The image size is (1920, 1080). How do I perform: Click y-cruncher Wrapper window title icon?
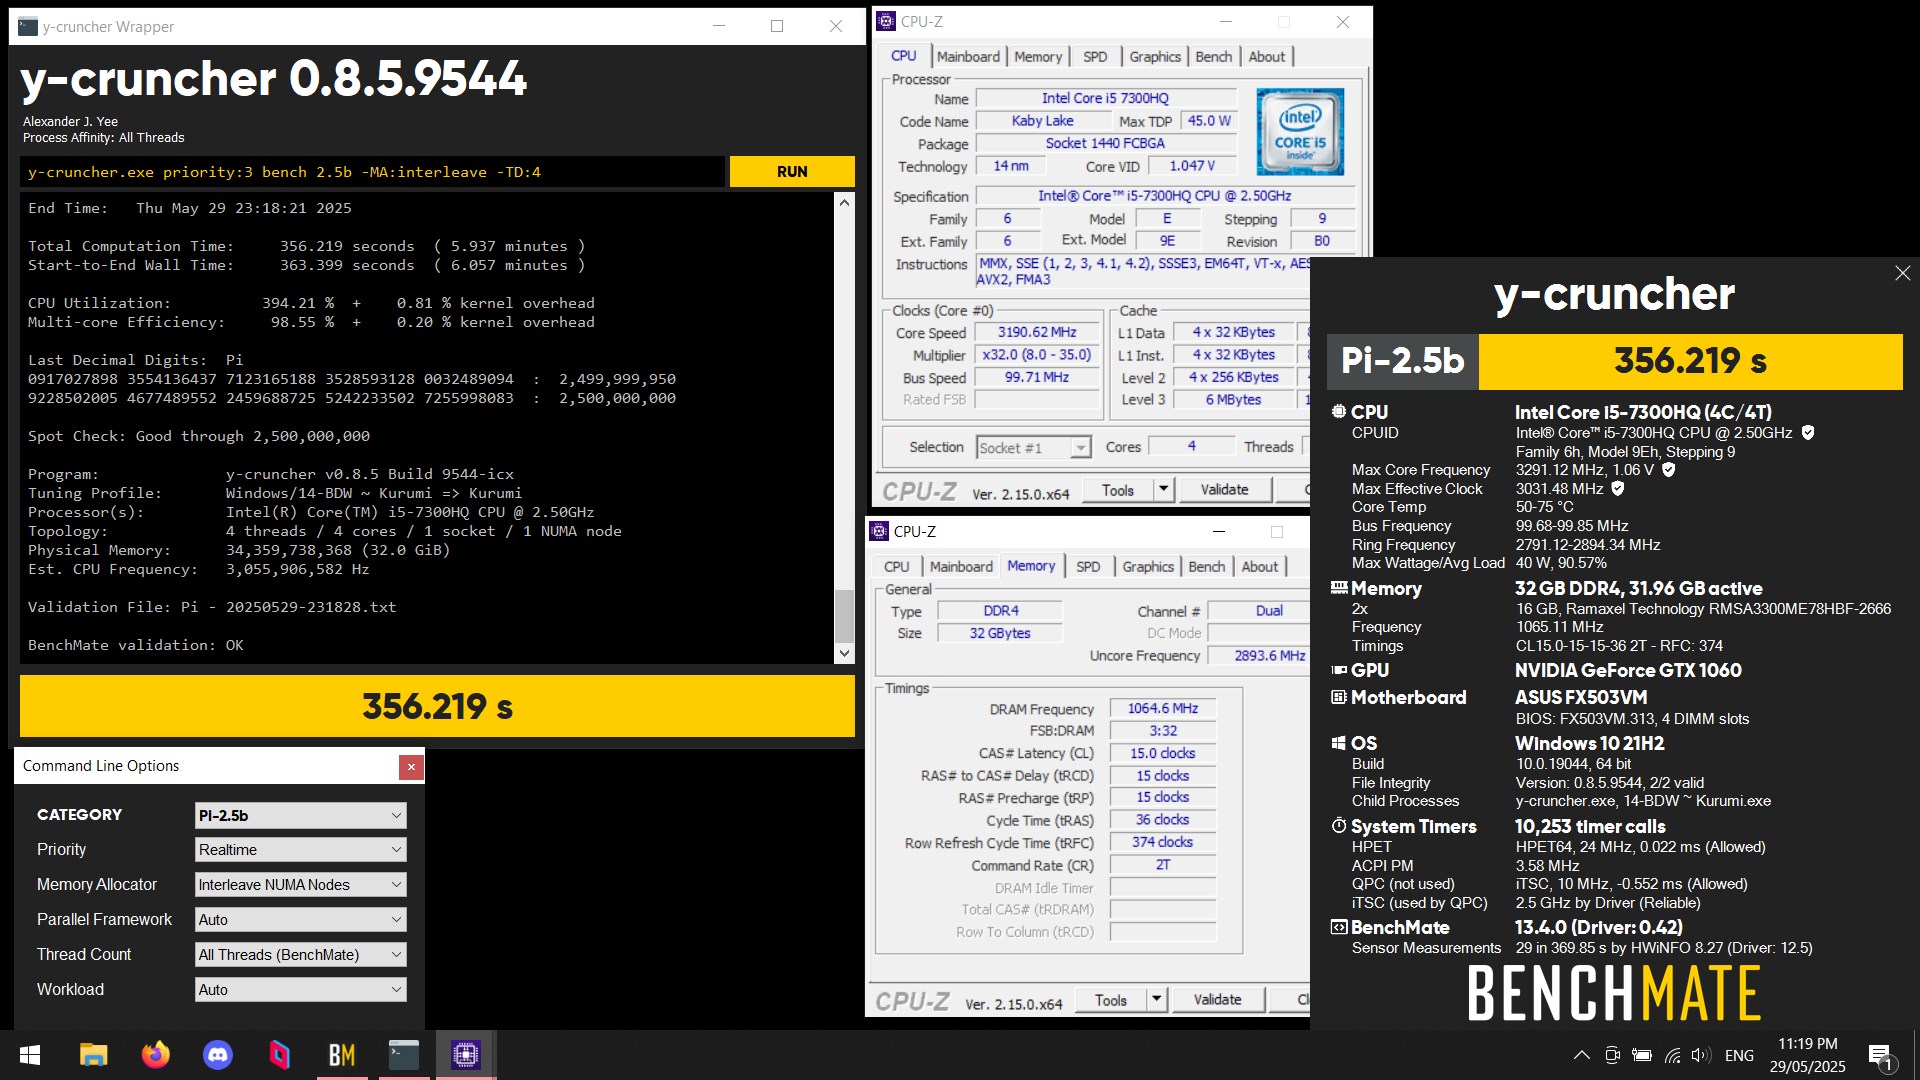click(28, 27)
